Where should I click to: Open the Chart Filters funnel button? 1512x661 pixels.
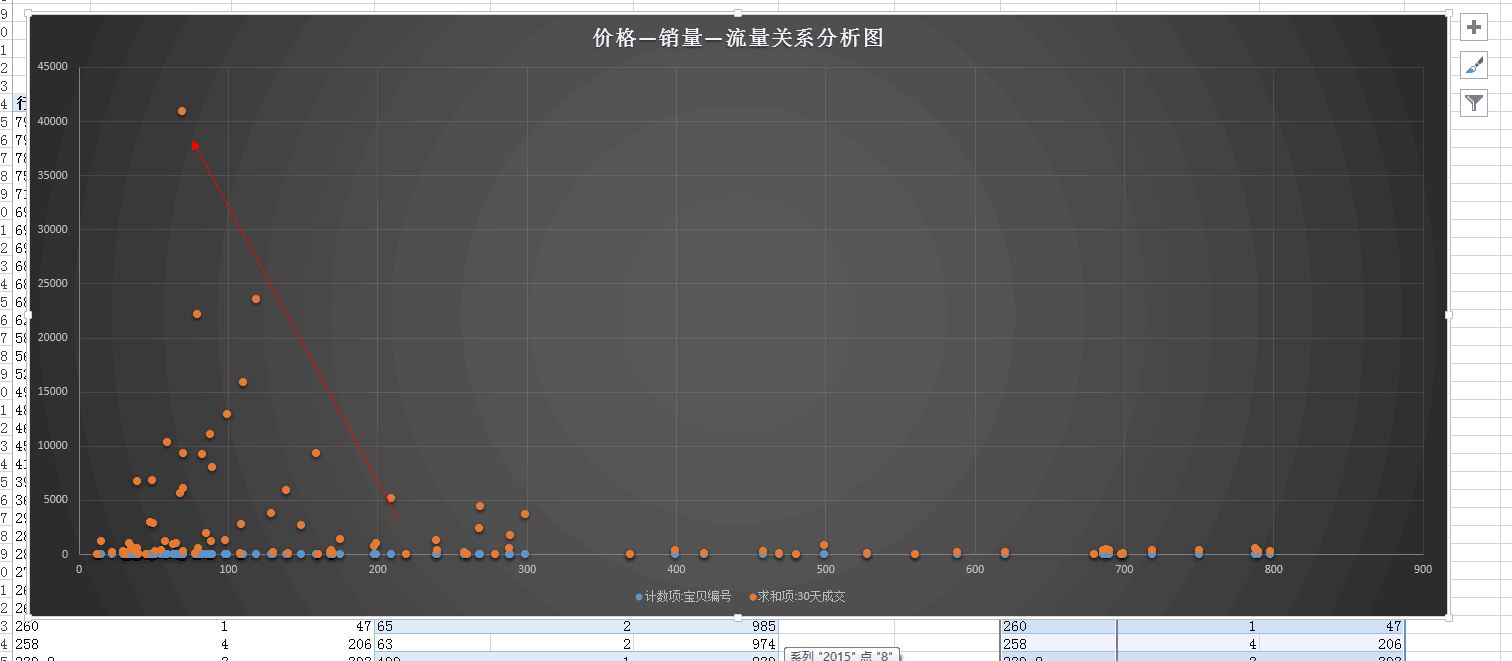[x=1474, y=102]
